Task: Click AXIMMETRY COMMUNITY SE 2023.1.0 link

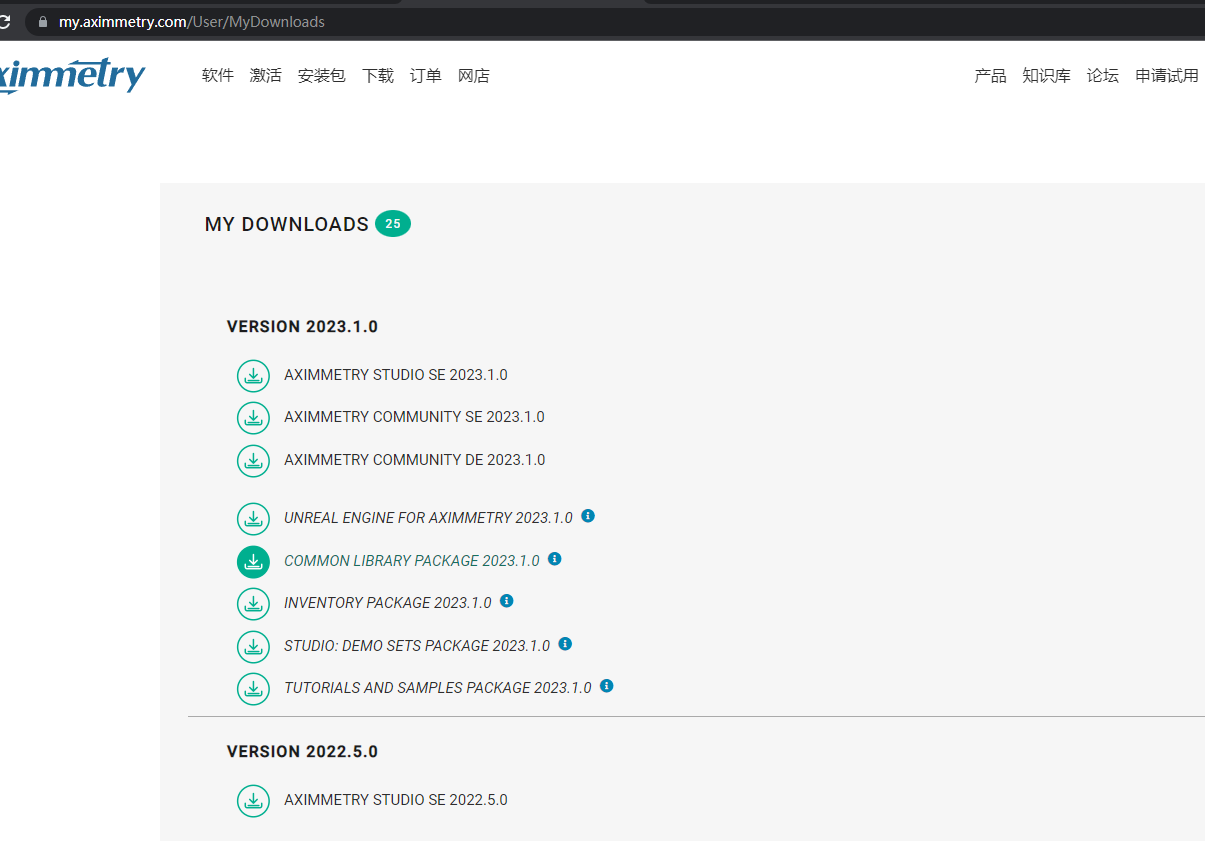Action: click(414, 417)
